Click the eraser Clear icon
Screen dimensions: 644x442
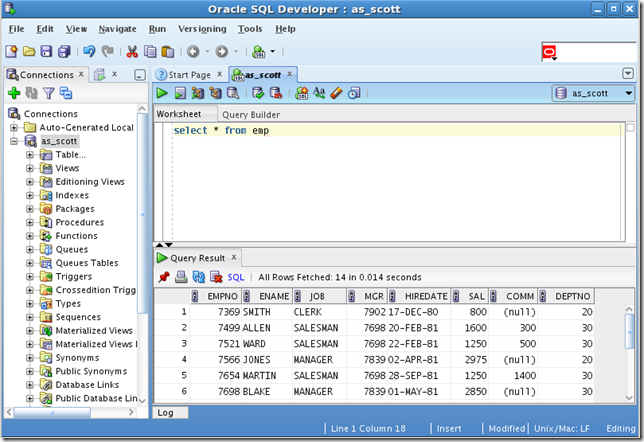[x=337, y=93]
